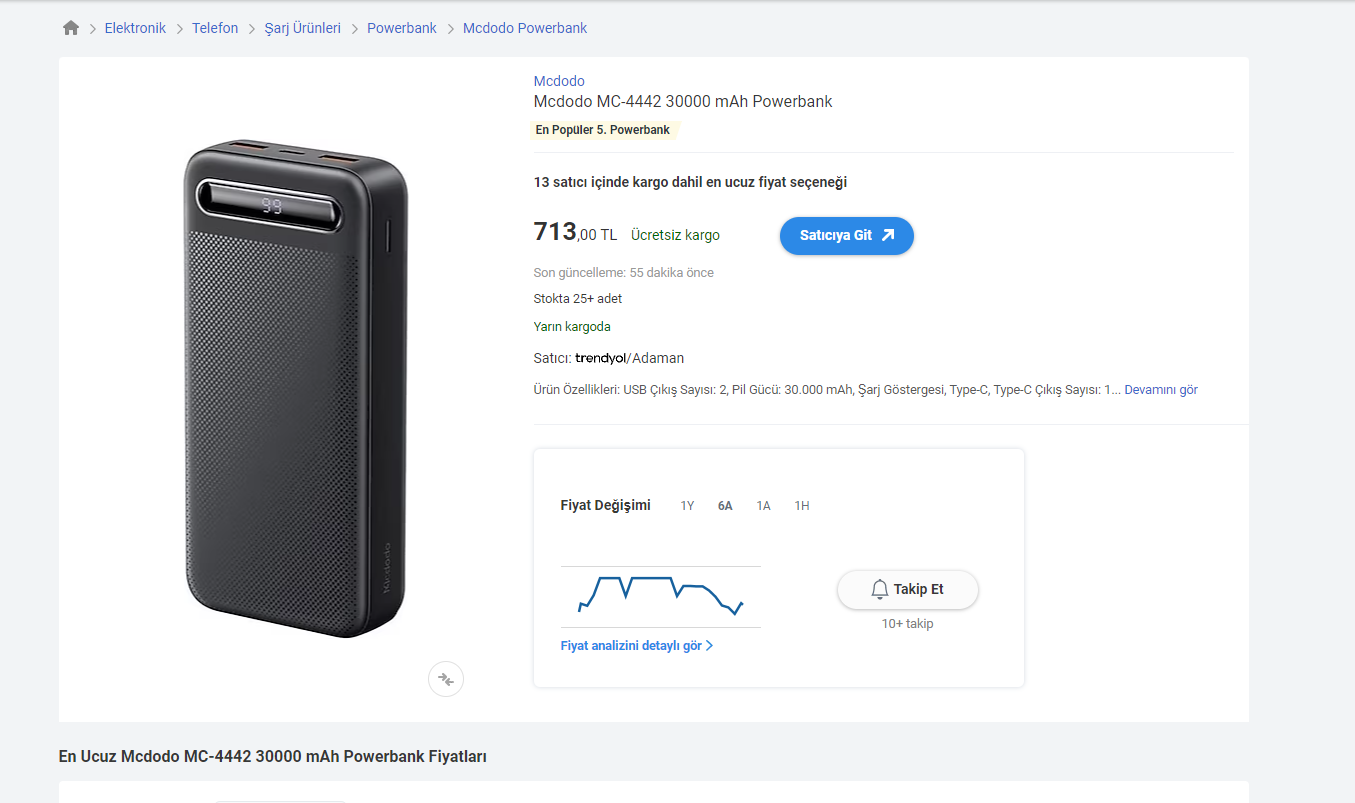Click the price change line chart

pyautogui.click(x=660, y=595)
